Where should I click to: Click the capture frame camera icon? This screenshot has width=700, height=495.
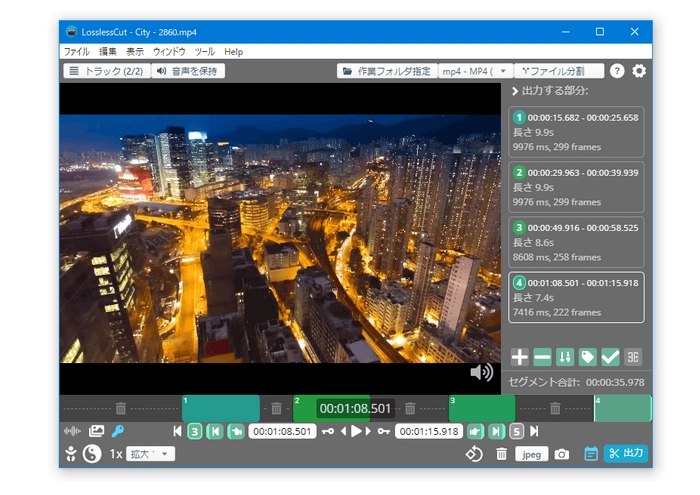point(562,454)
